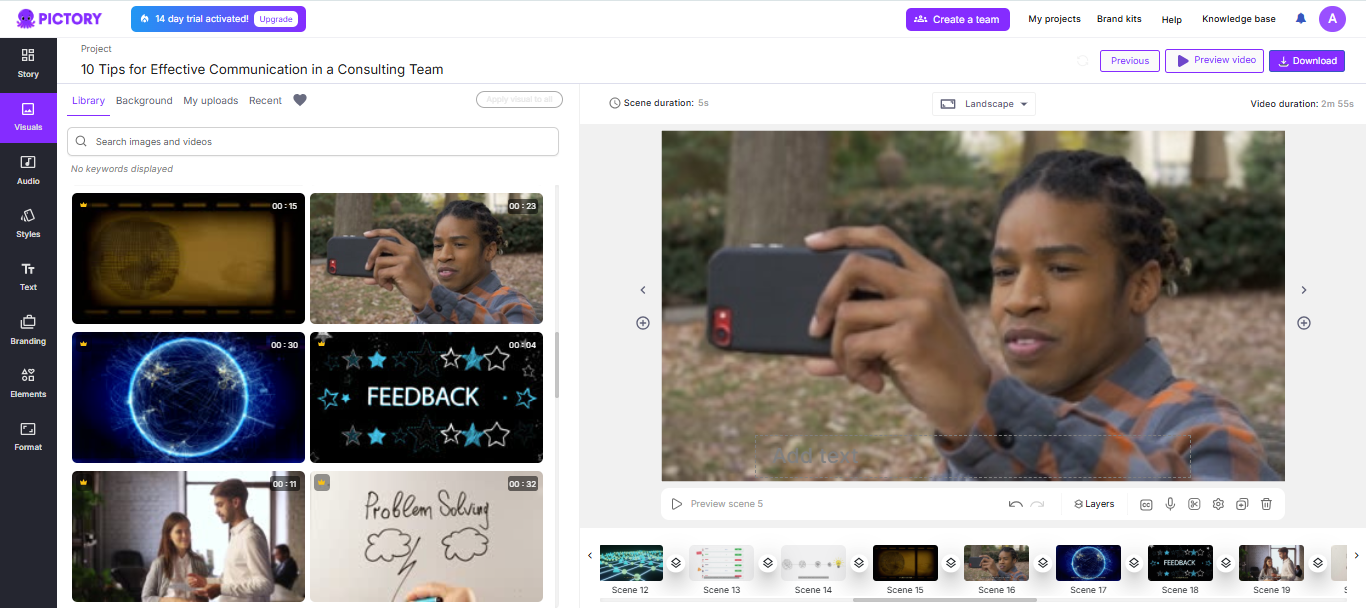Open scene settings gear

pyautogui.click(x=1218, y=504)
